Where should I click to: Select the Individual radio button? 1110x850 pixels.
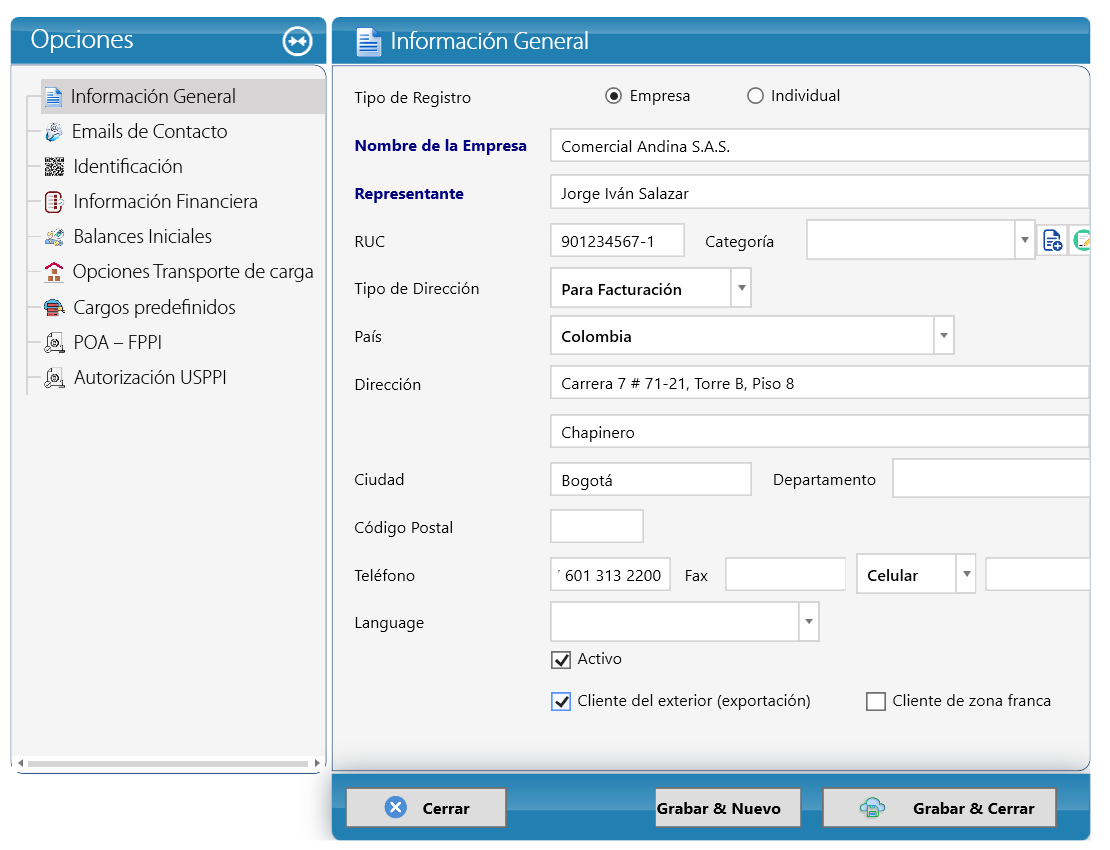755,96
